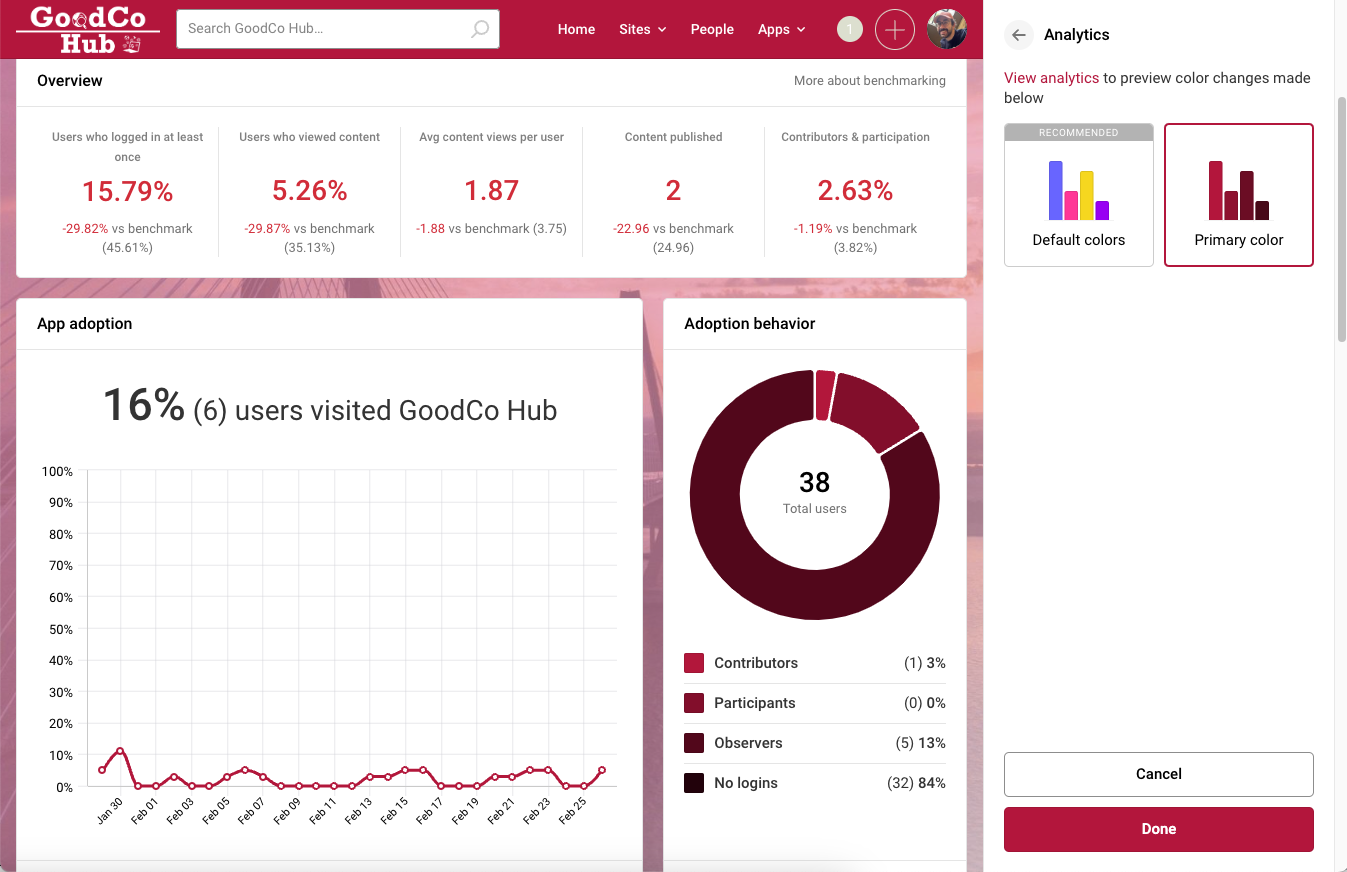
Task: Click the create new (+) icon
Action: [894, 29]
